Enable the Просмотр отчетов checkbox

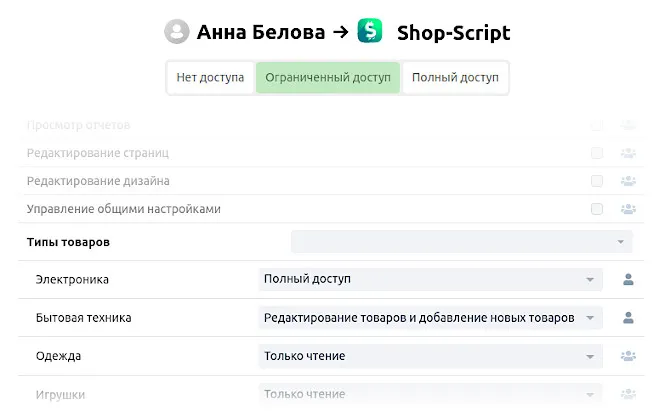(597, 125)
